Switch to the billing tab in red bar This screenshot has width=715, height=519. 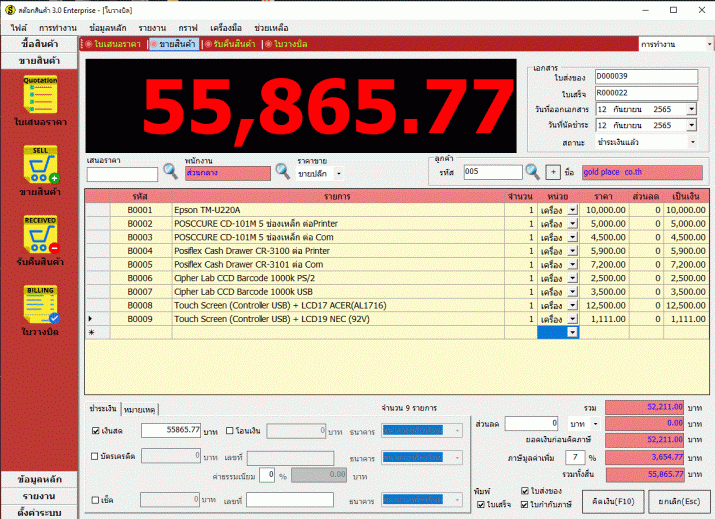point(286,44)
